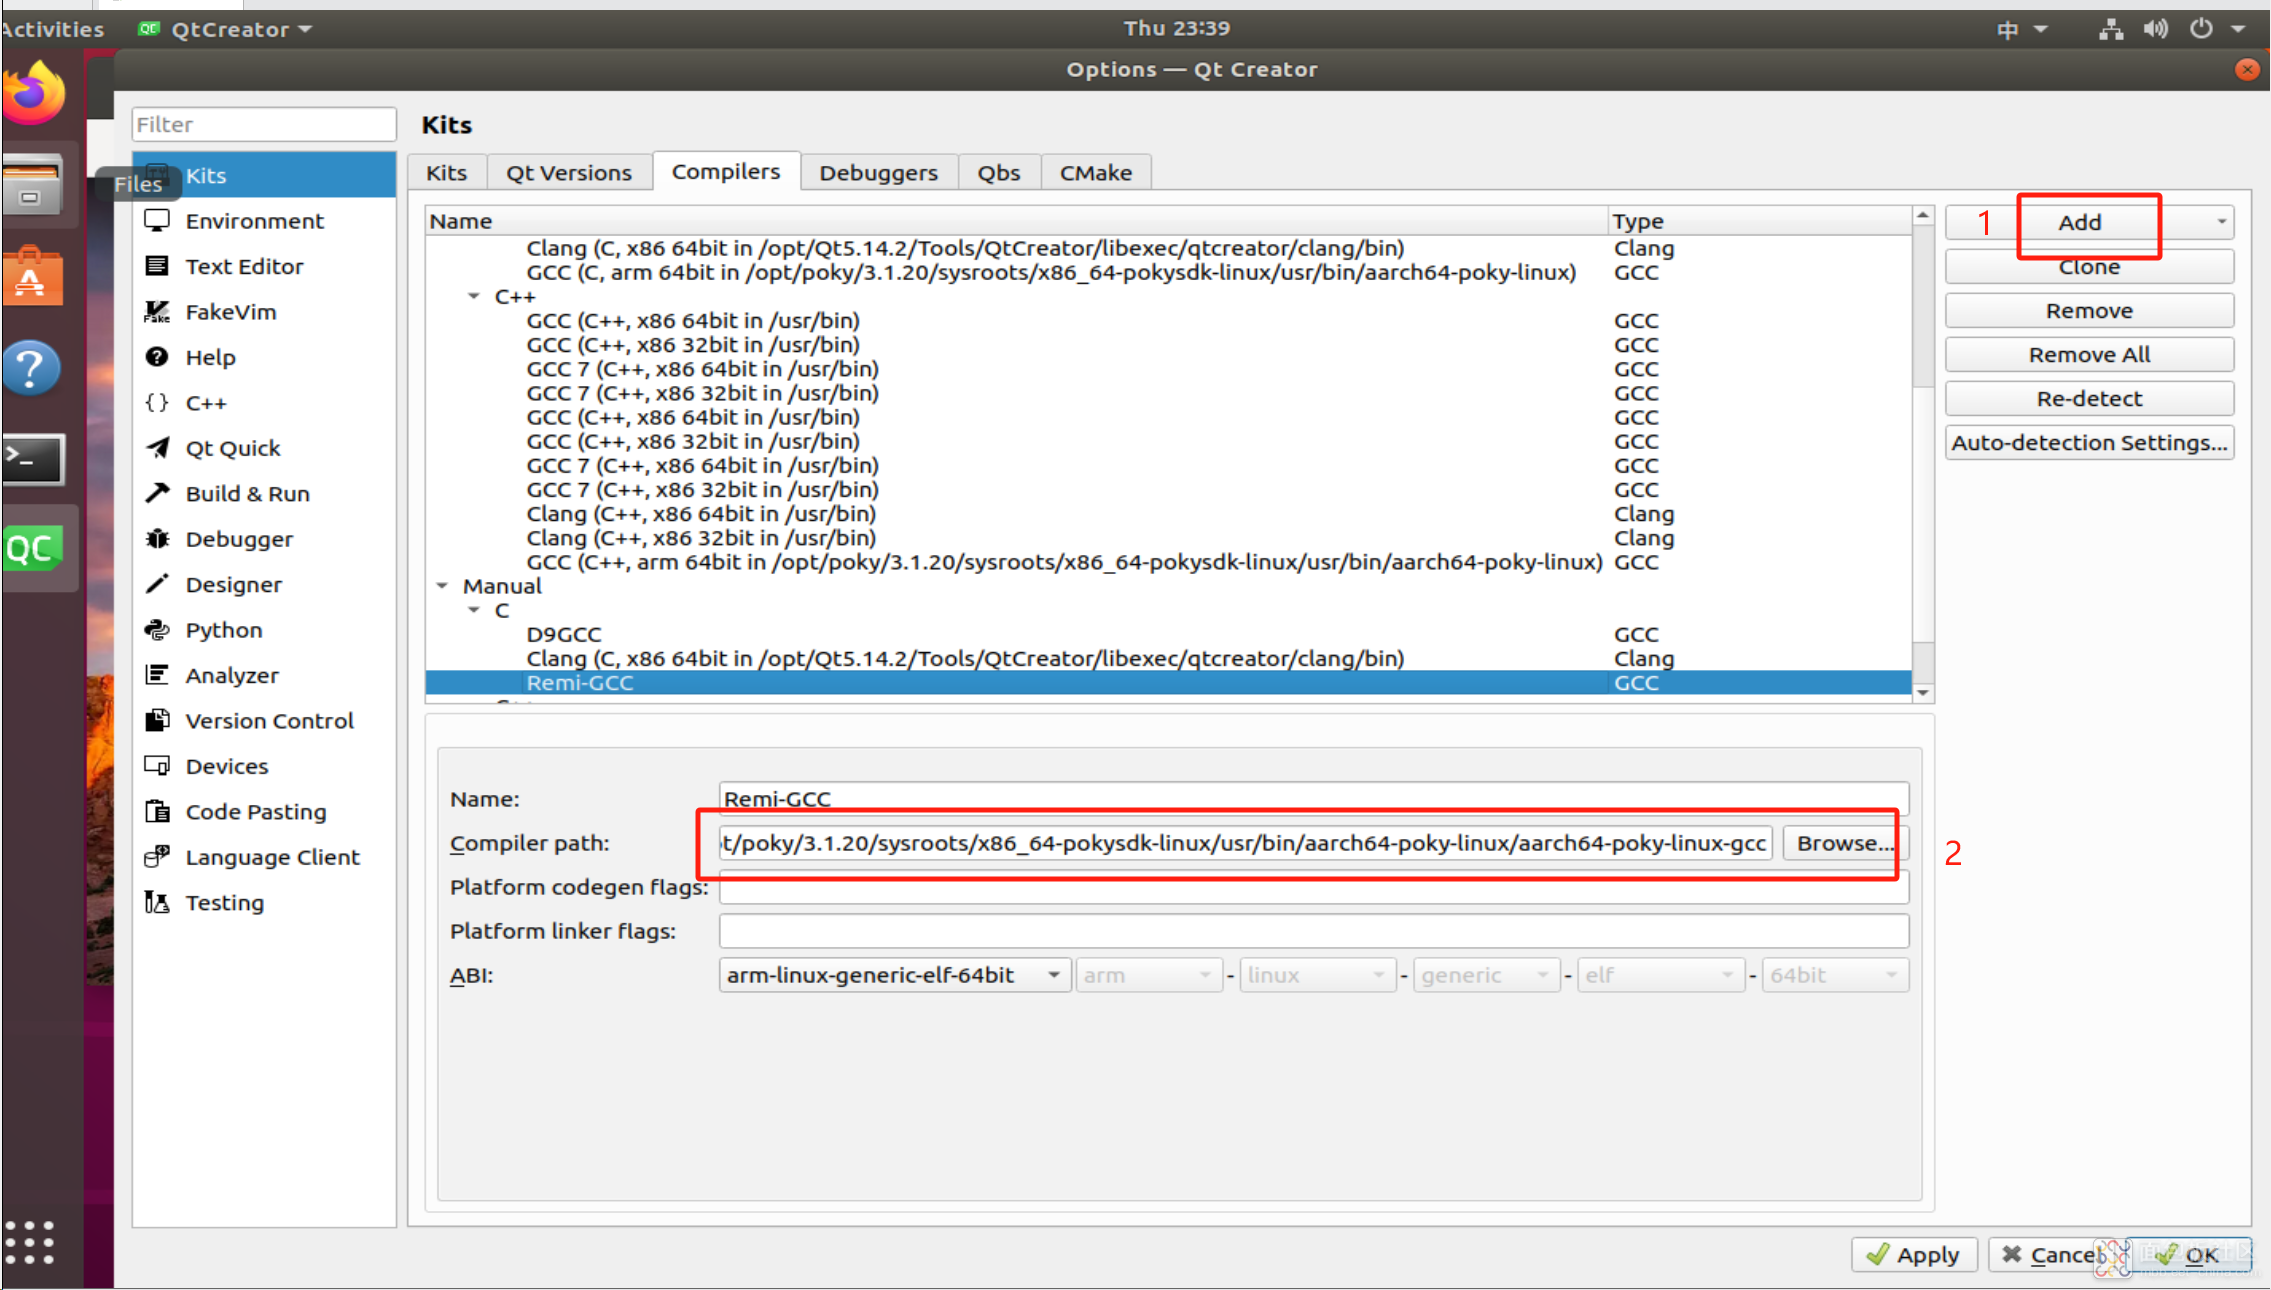Click the Add compiler button
Image resolution: width=2271 pixels, height=1290 pixels.
(2080, 222)
